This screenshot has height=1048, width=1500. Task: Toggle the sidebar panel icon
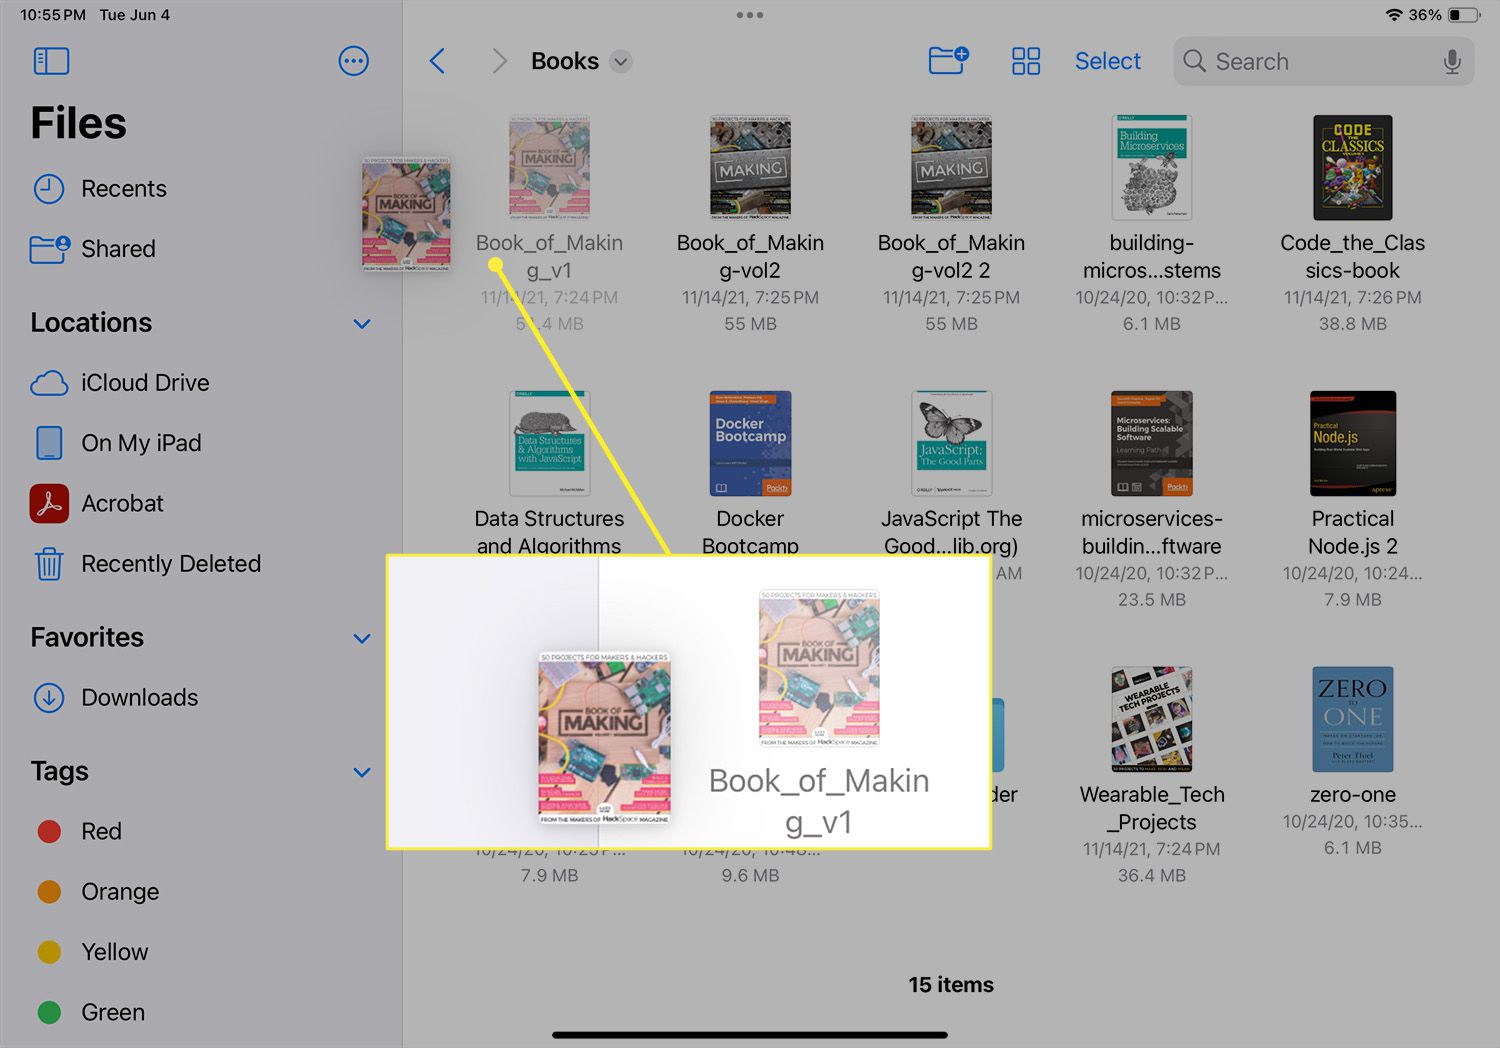51,61
